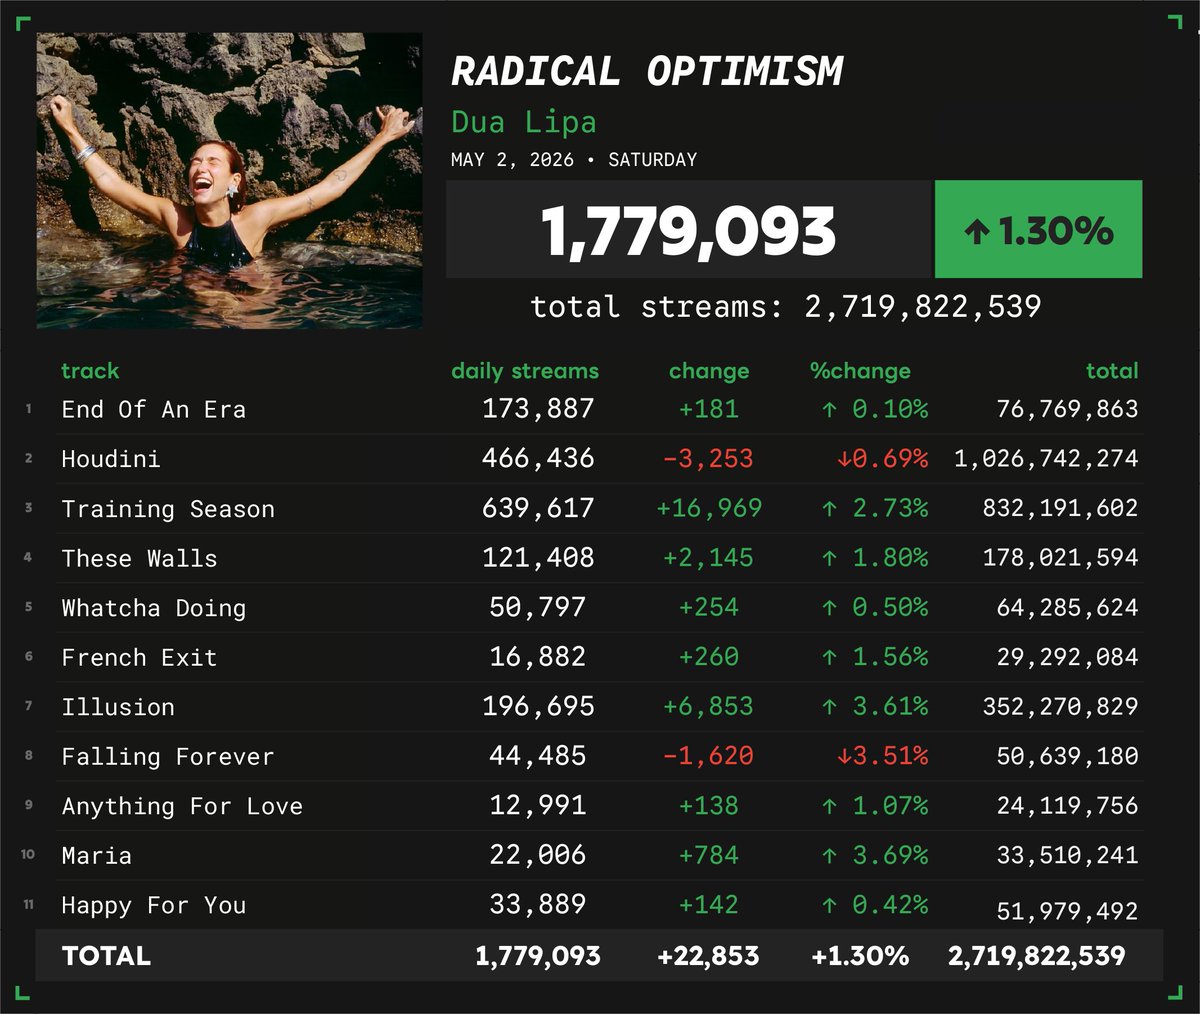Click daily streams value 196,695
Image resolution: width=1200 pixels, height=1014 pixels.
pyautogui.click(x=538, y=707)
